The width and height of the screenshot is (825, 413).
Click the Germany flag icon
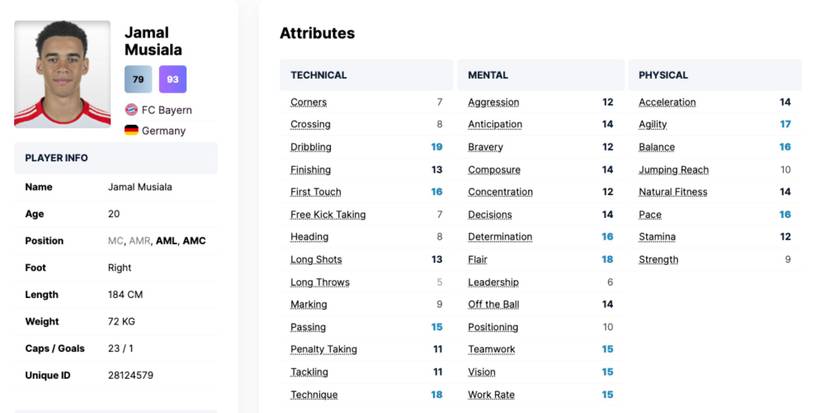[131, 131]
